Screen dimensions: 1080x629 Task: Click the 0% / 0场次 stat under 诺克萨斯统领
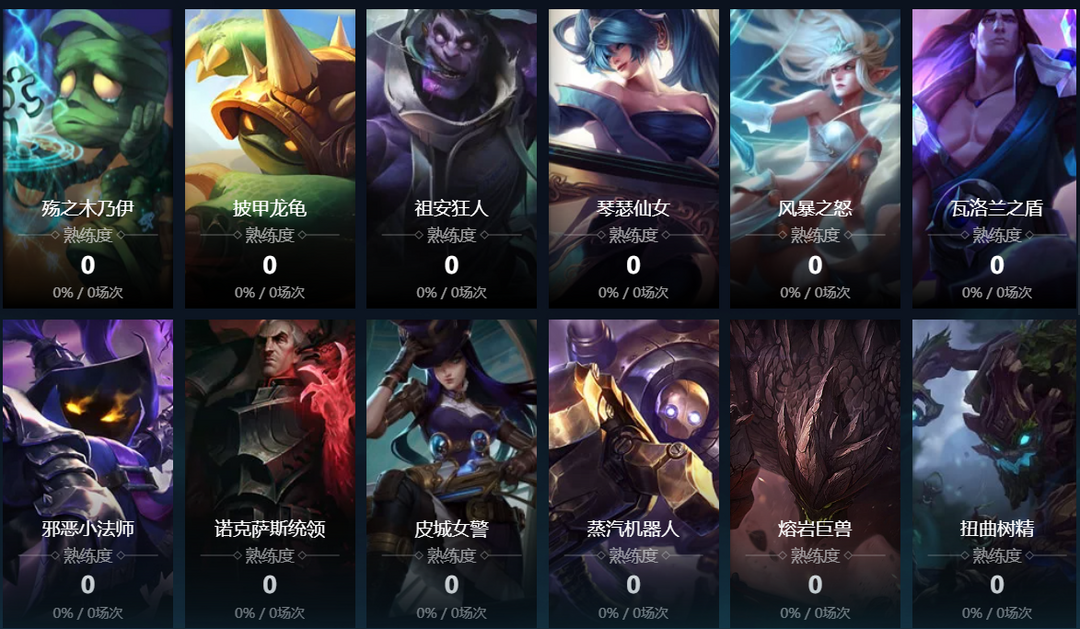pyautogui.click(x=270, y=612)
